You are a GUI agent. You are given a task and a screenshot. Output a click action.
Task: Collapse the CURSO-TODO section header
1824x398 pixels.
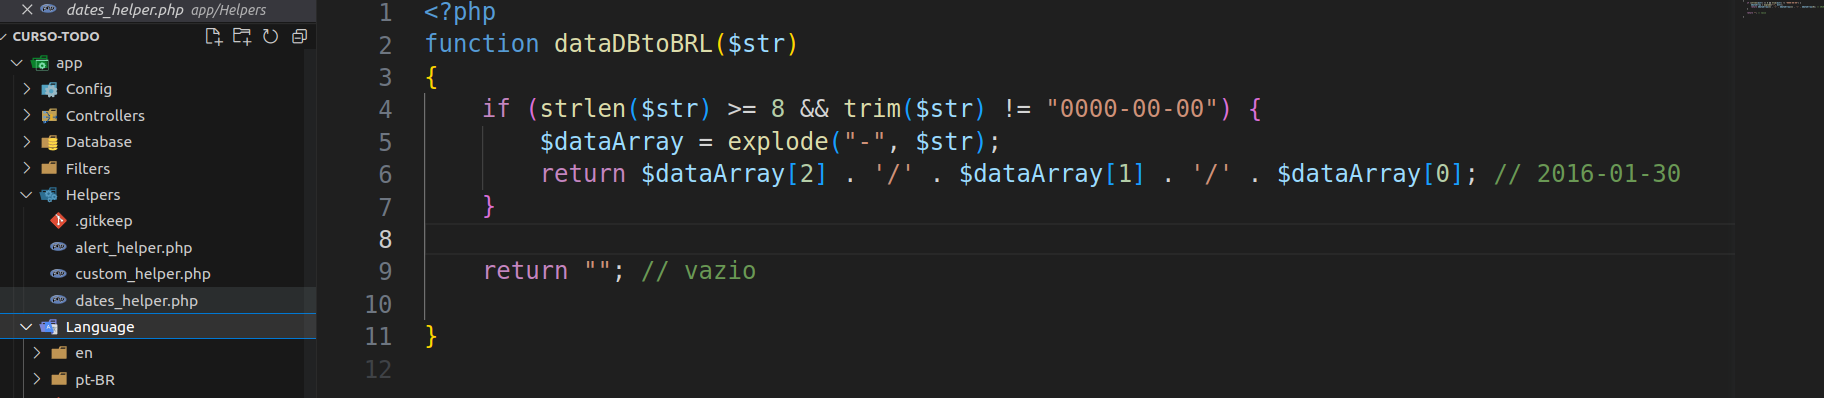pyautogui.click(x=55, y=36)
